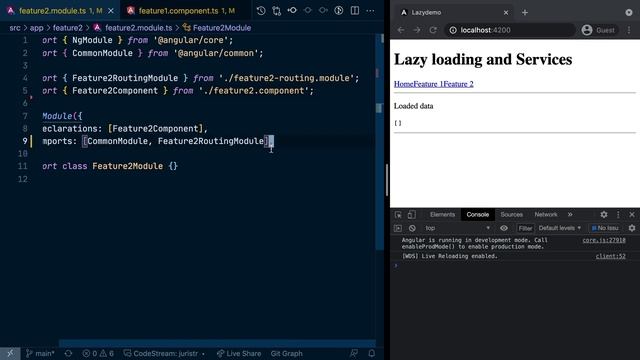
Task: Switch to feature2.module.ts editor tab
Action: tap(60, 11)
